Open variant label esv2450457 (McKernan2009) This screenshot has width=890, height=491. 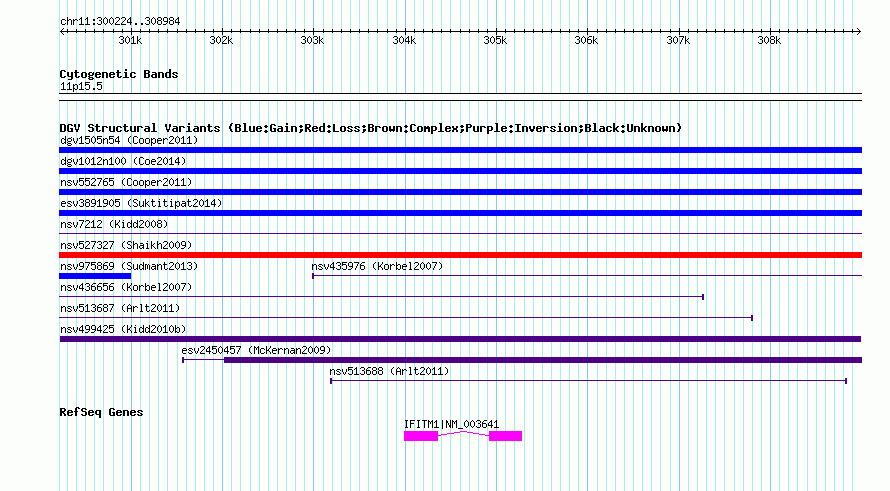click(x=256, y=350)
